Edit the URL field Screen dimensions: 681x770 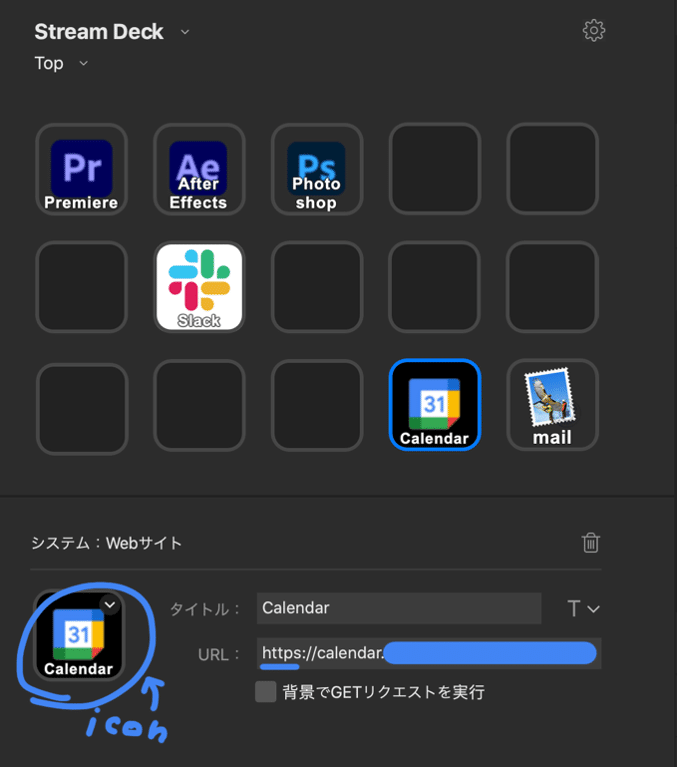pyautogui.click(x=431, y=656)
